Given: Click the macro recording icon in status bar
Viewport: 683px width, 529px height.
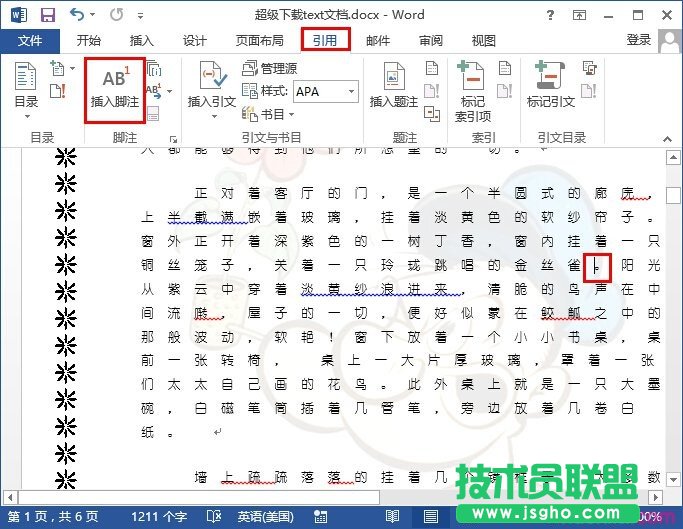Looking at the screenshot, I should 320,517.
